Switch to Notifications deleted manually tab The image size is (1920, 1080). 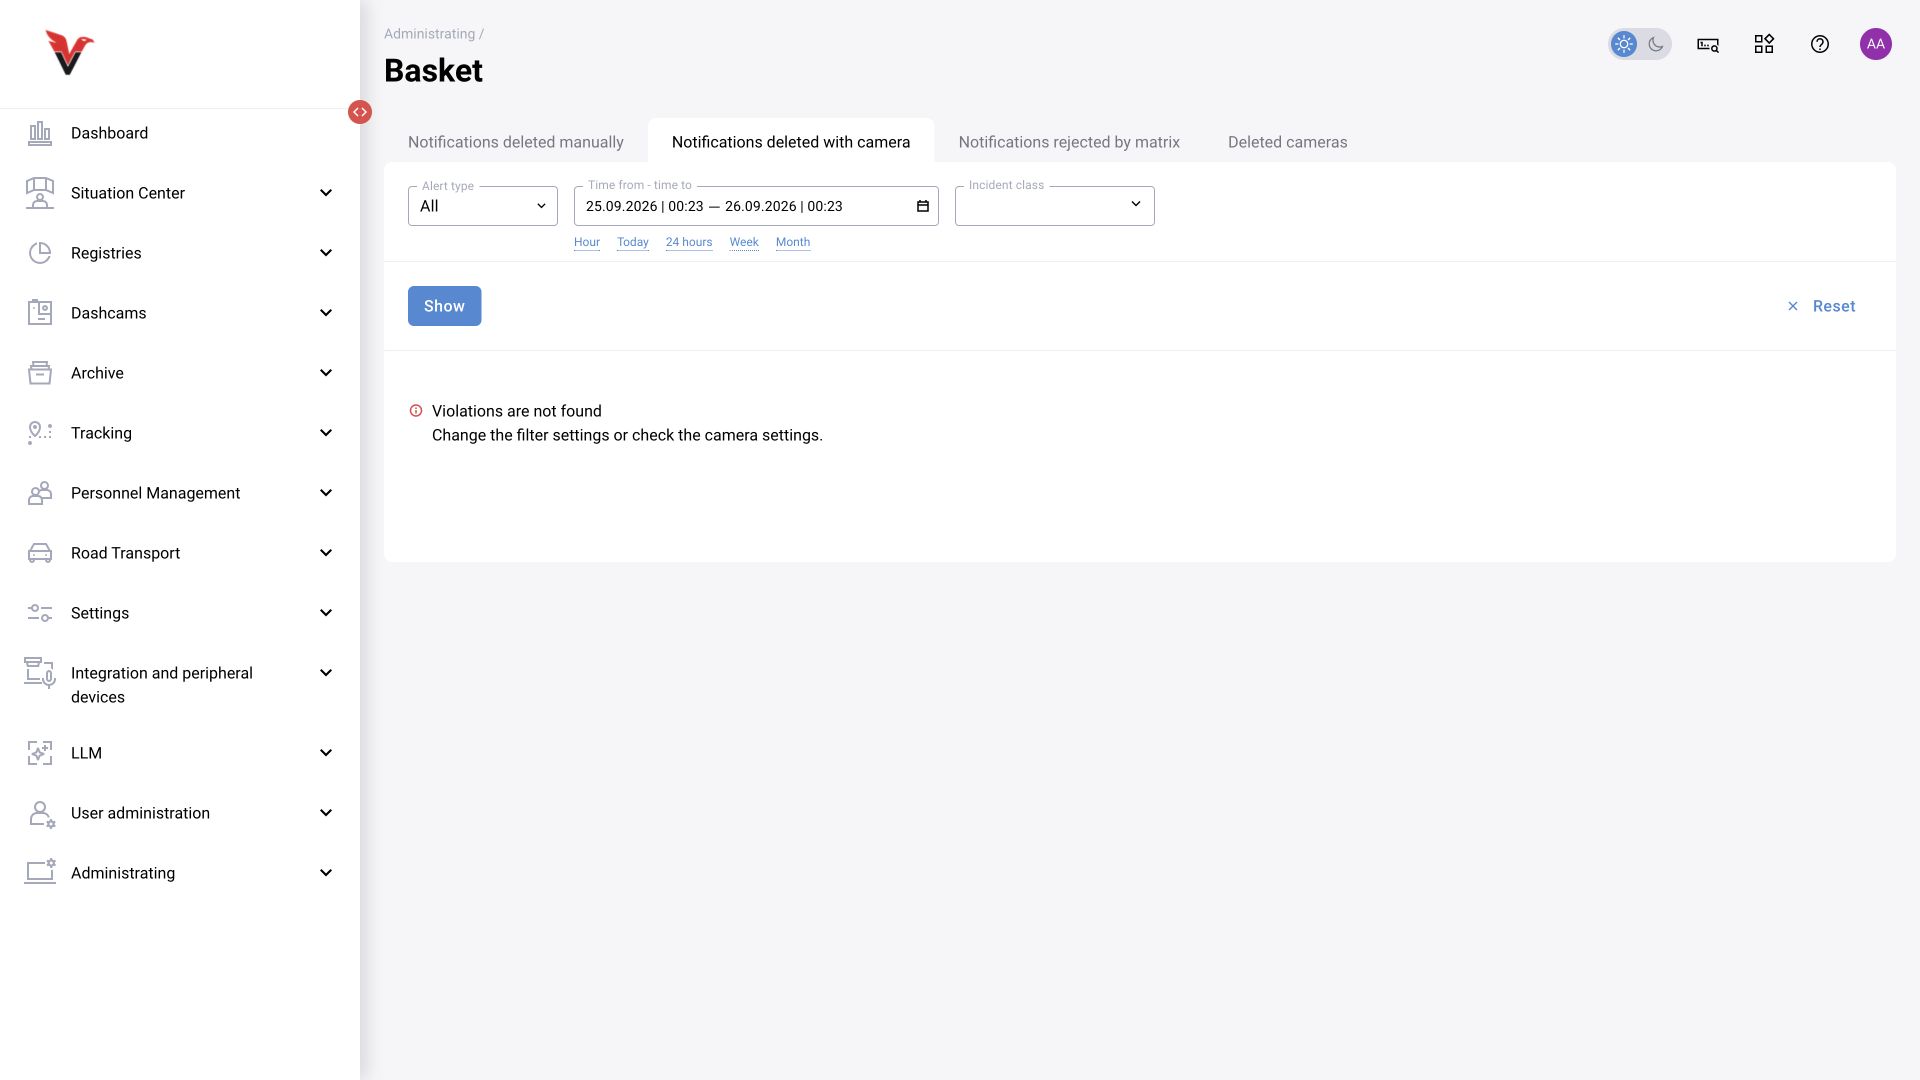[516, 142]
